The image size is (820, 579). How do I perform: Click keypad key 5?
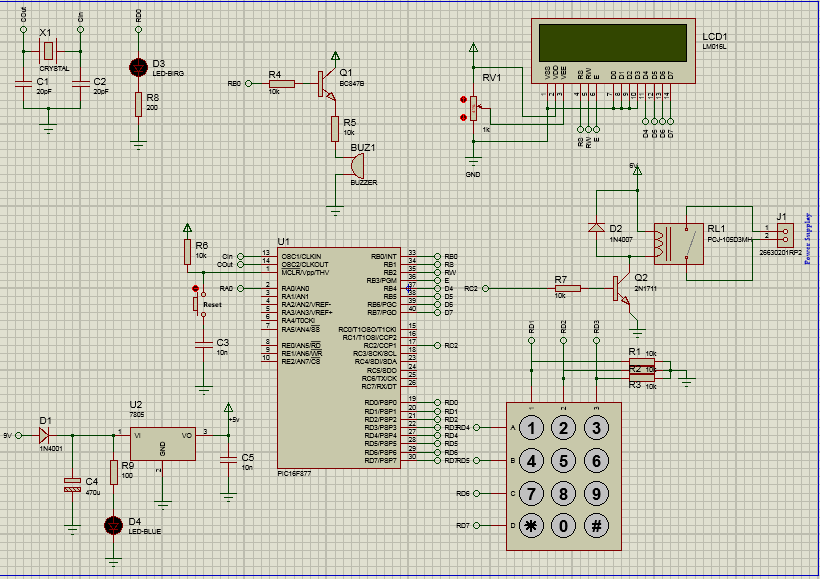pyautogui.click(x=563, y=461)
